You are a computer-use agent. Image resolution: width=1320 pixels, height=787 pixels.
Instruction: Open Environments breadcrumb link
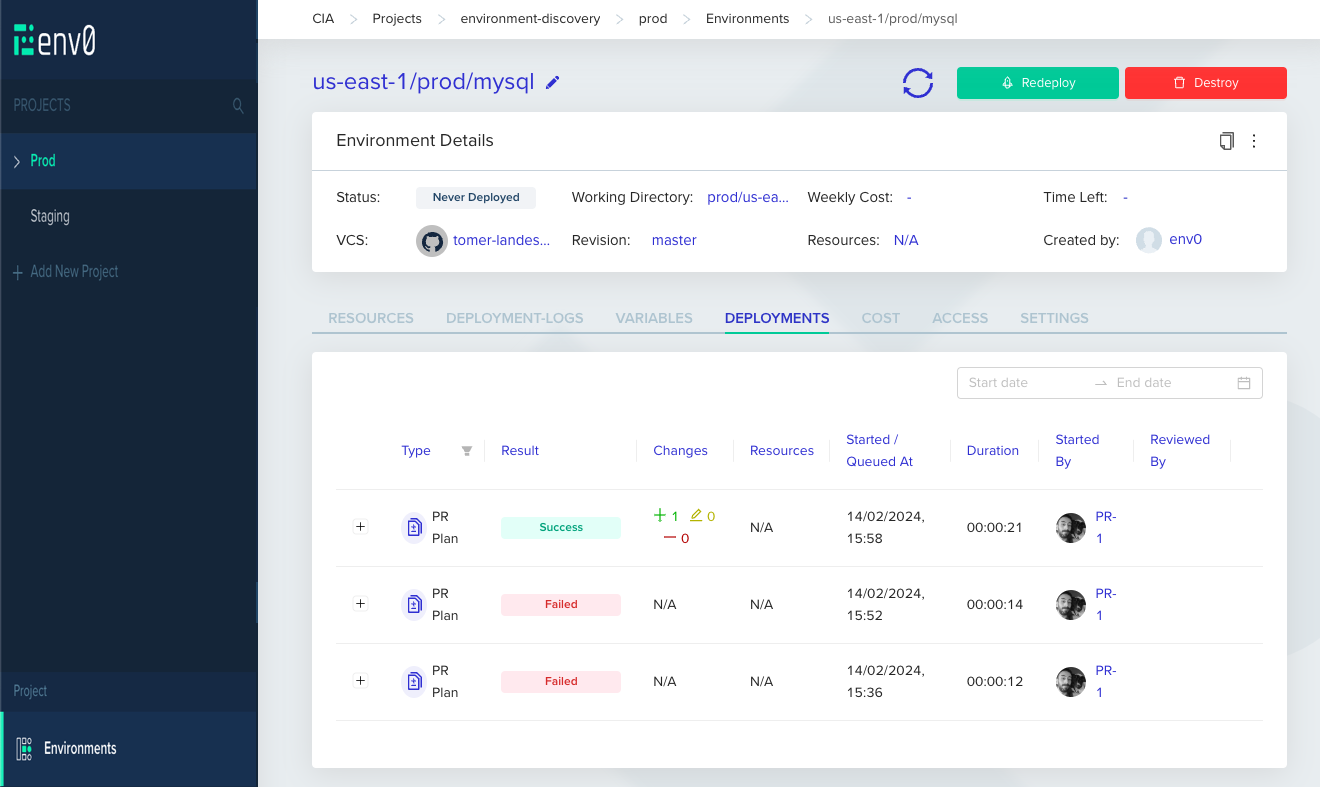747,19
